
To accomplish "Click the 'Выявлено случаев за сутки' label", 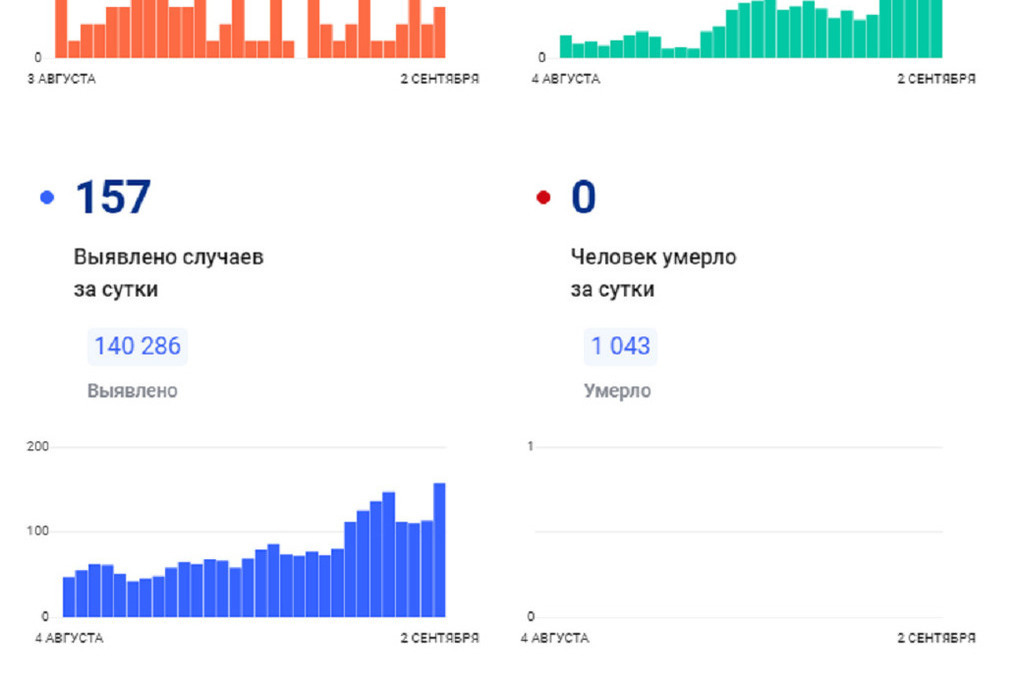I will 168,273.
